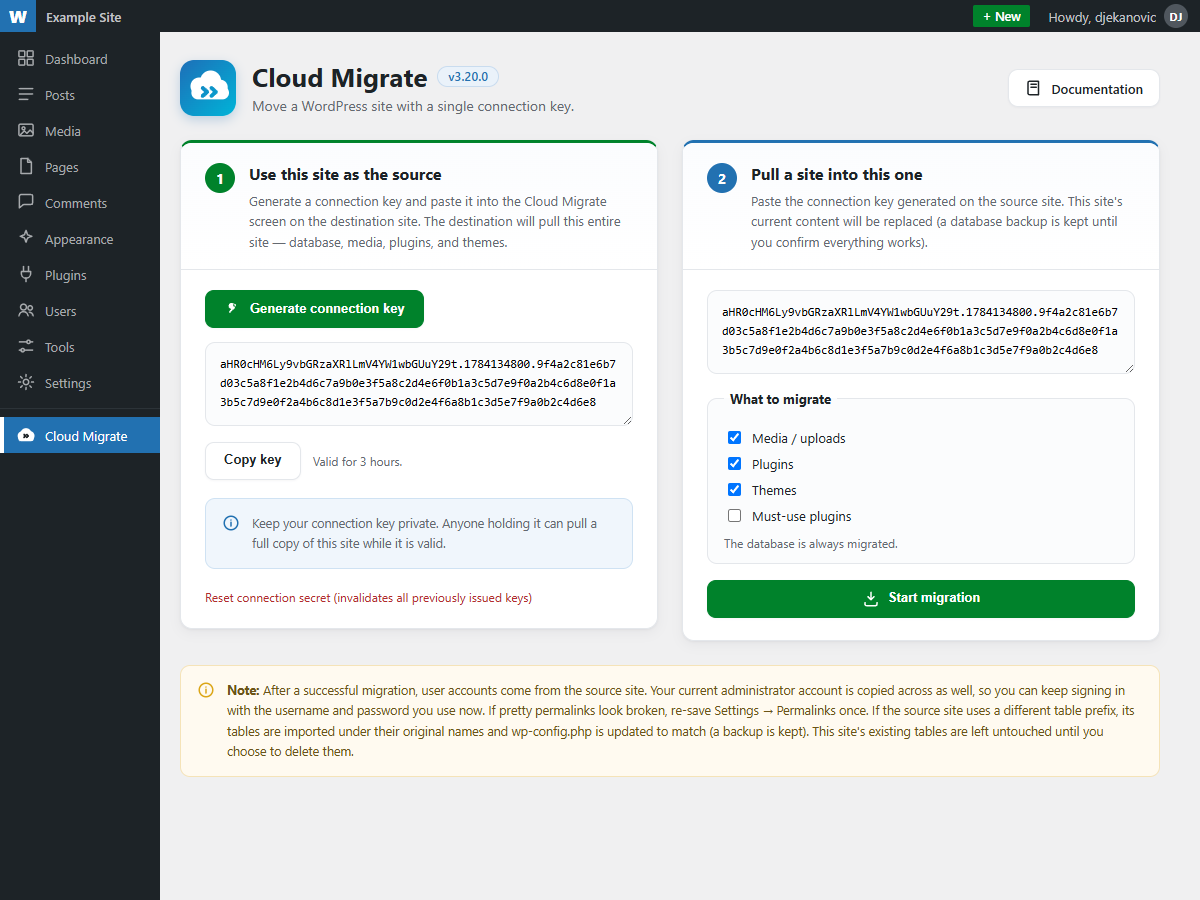Open Pages in sidebar

tap(80, 167)
